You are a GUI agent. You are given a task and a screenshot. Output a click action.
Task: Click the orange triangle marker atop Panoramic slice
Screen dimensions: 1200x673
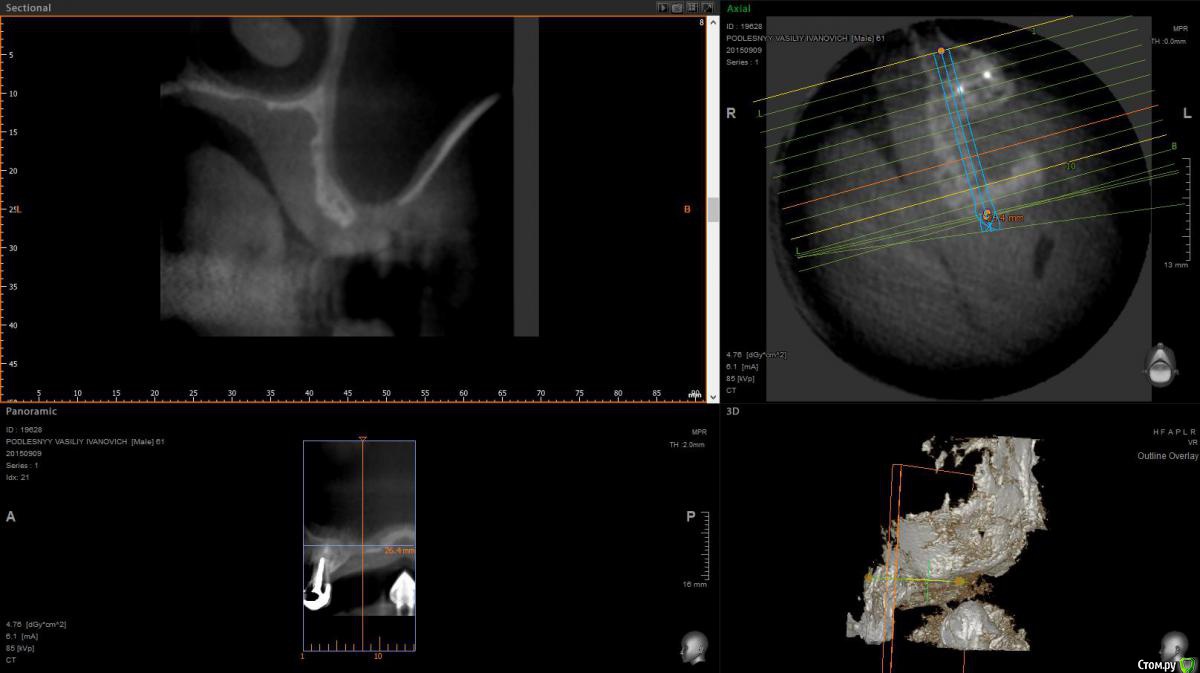click(363, 438)
